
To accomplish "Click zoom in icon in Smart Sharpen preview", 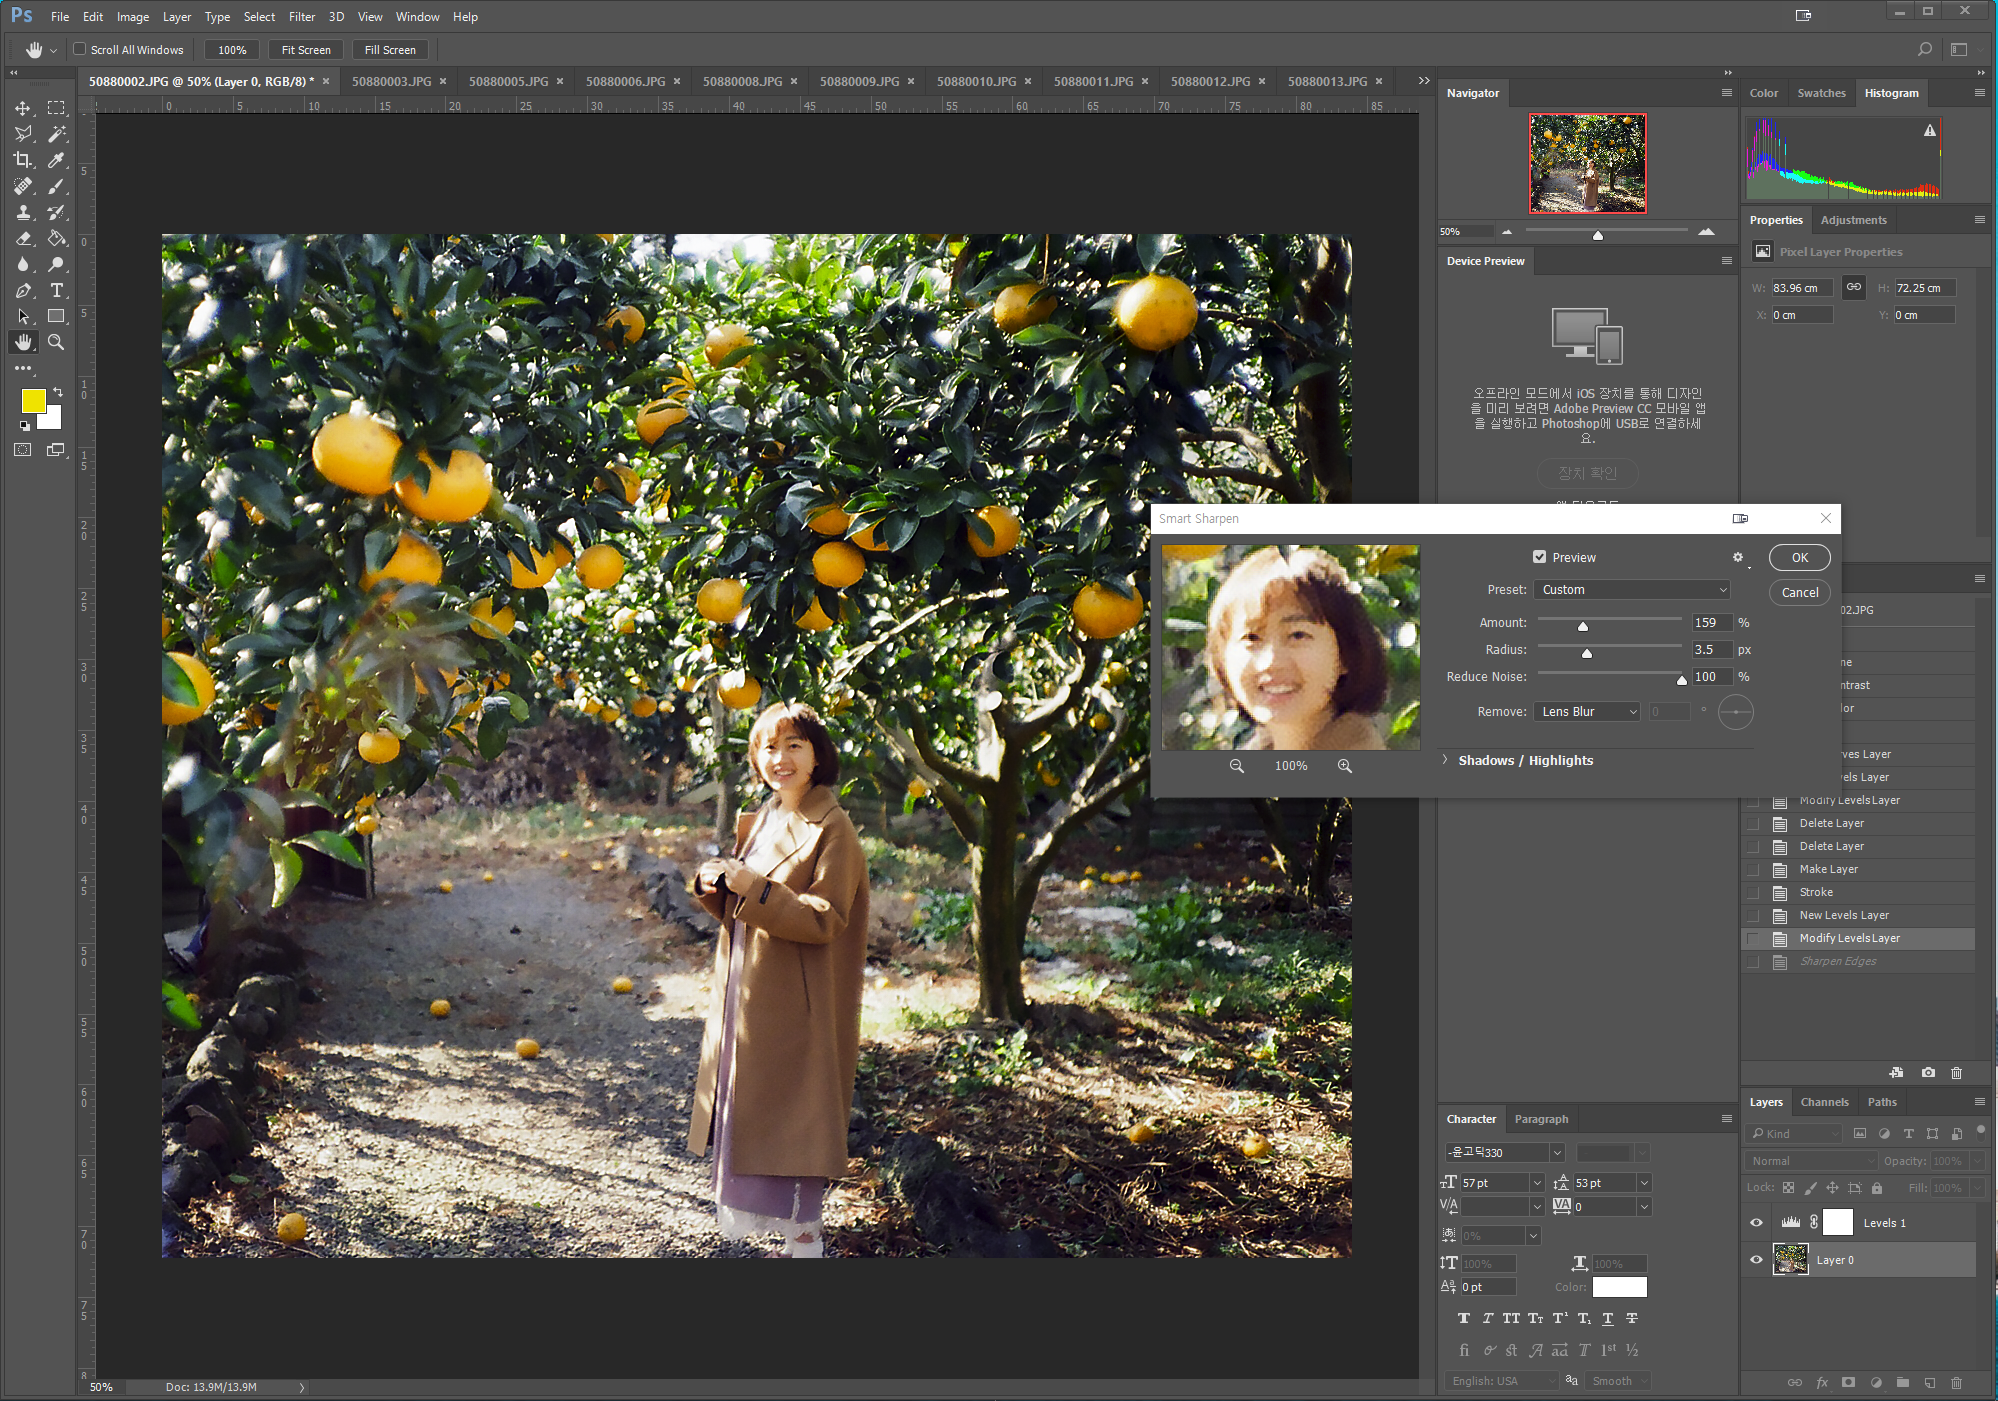I will (1344, 766).
